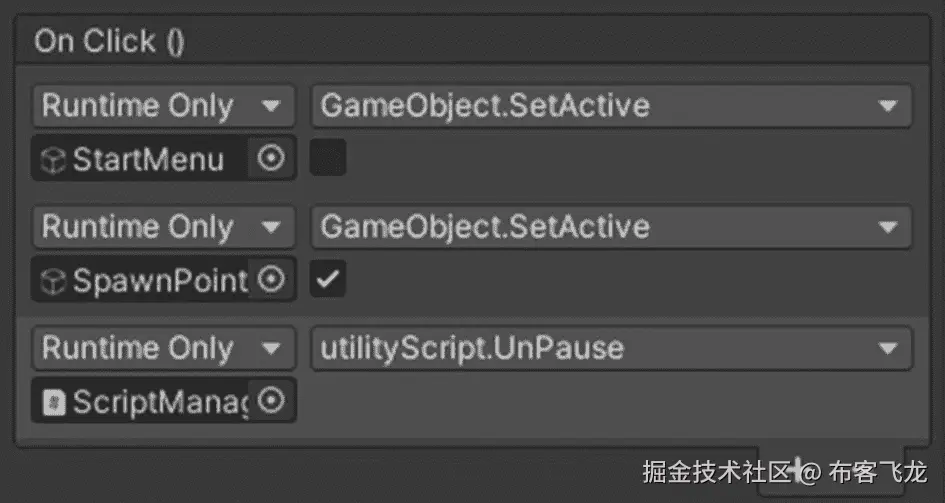This screenshot has width=945, height=503.
Task: Open the Runtime Only dropdown above ScriptManager
Action: 163,348
